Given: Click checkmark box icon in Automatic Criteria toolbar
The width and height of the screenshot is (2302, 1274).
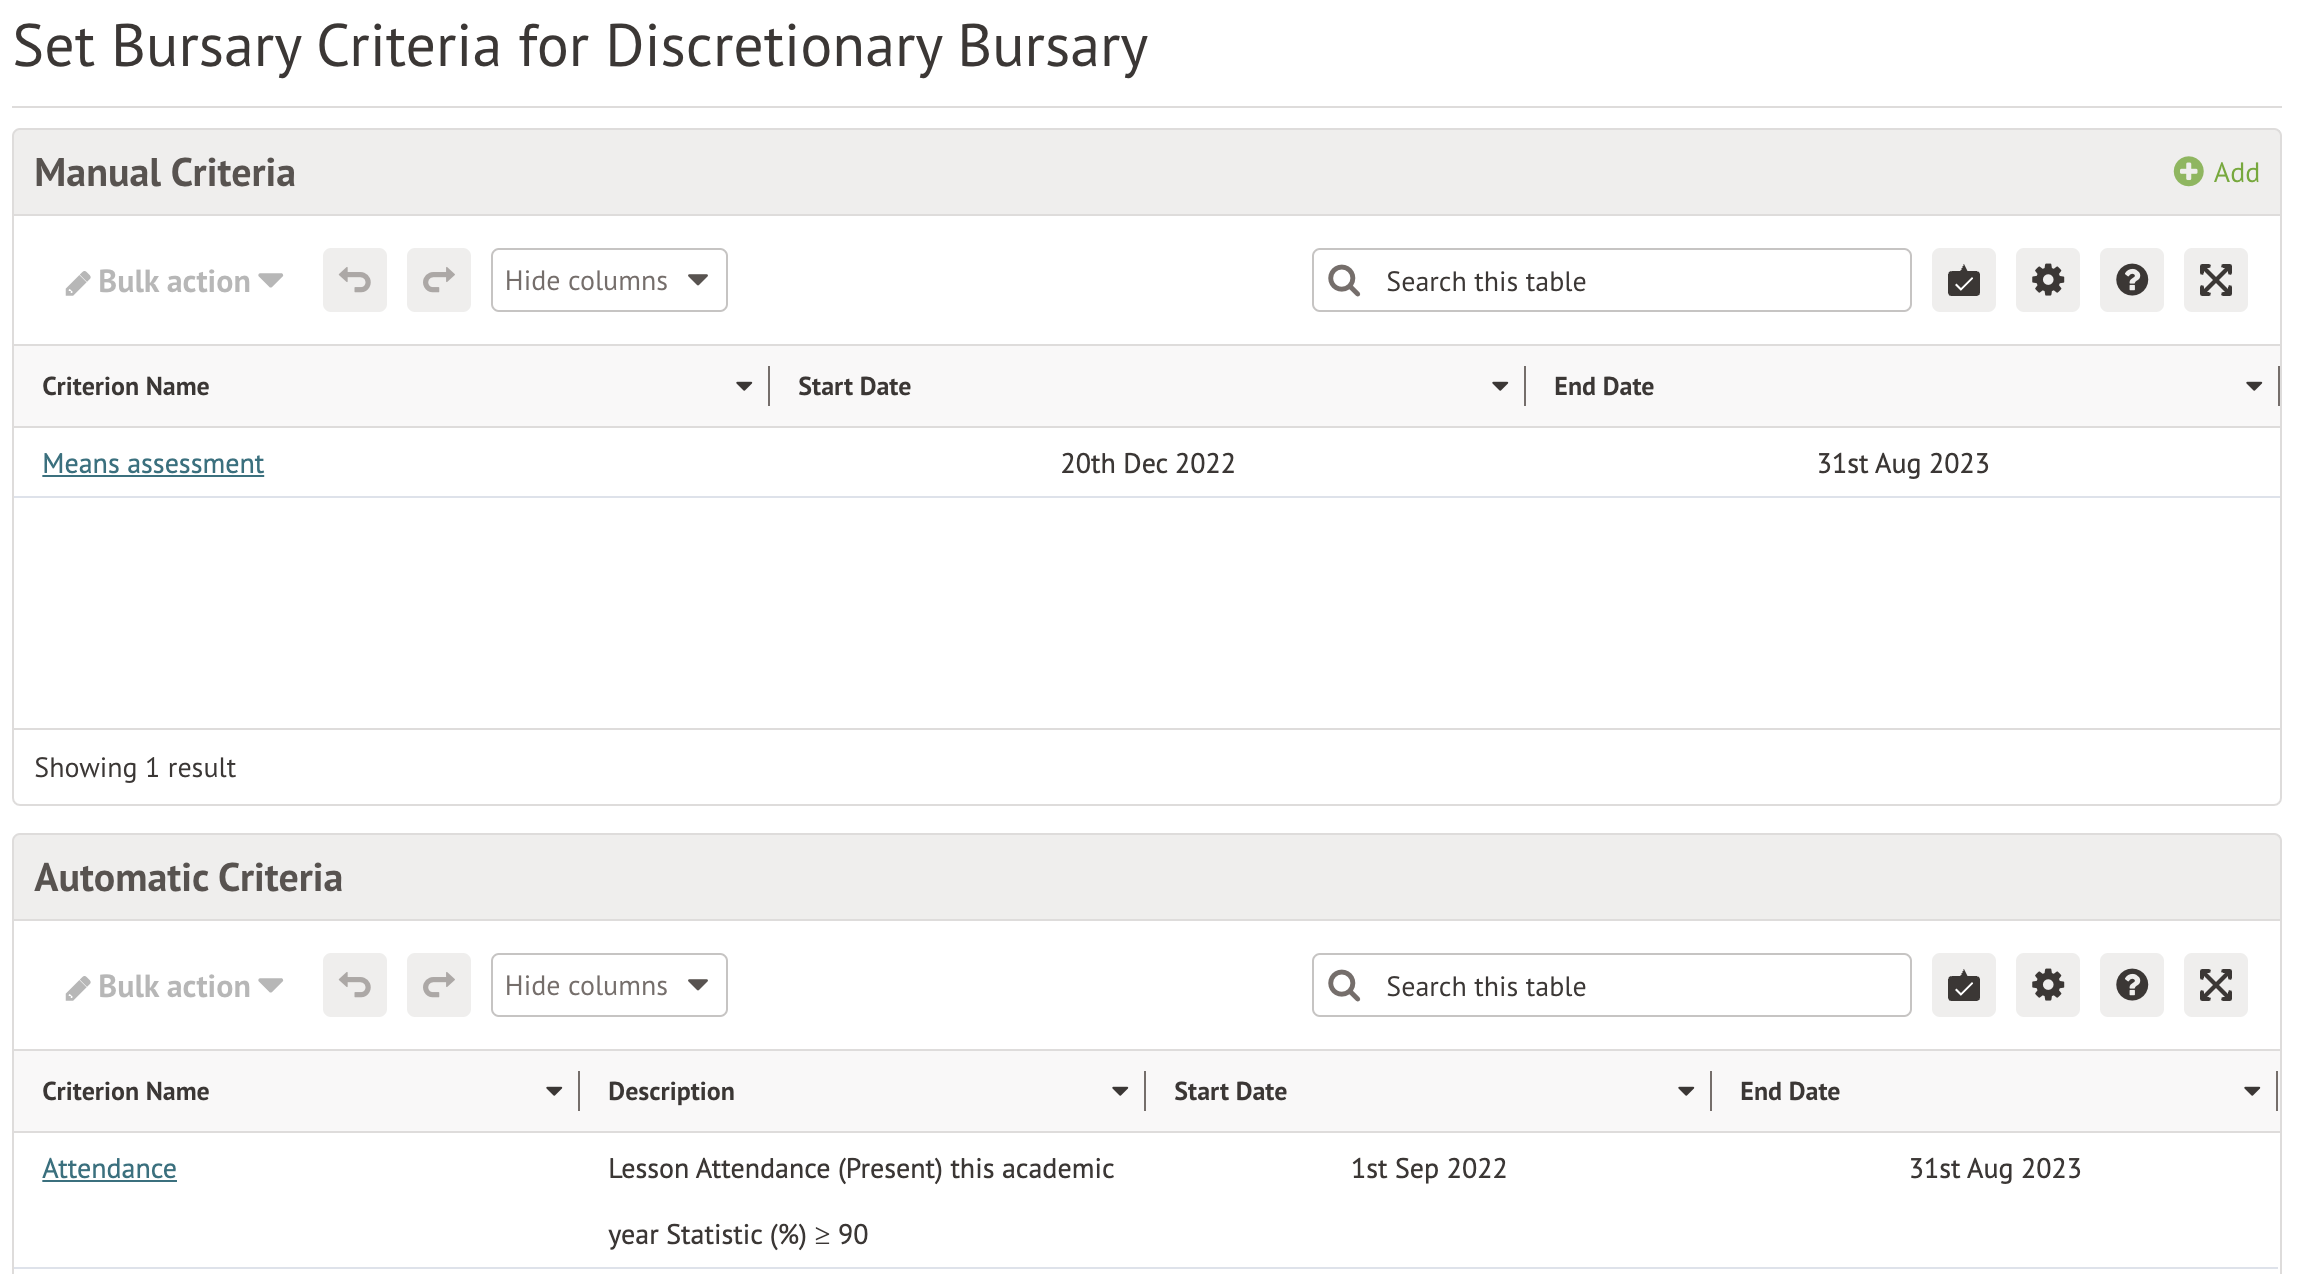Looking at the screenshot, I should [x=1963, y=986].
